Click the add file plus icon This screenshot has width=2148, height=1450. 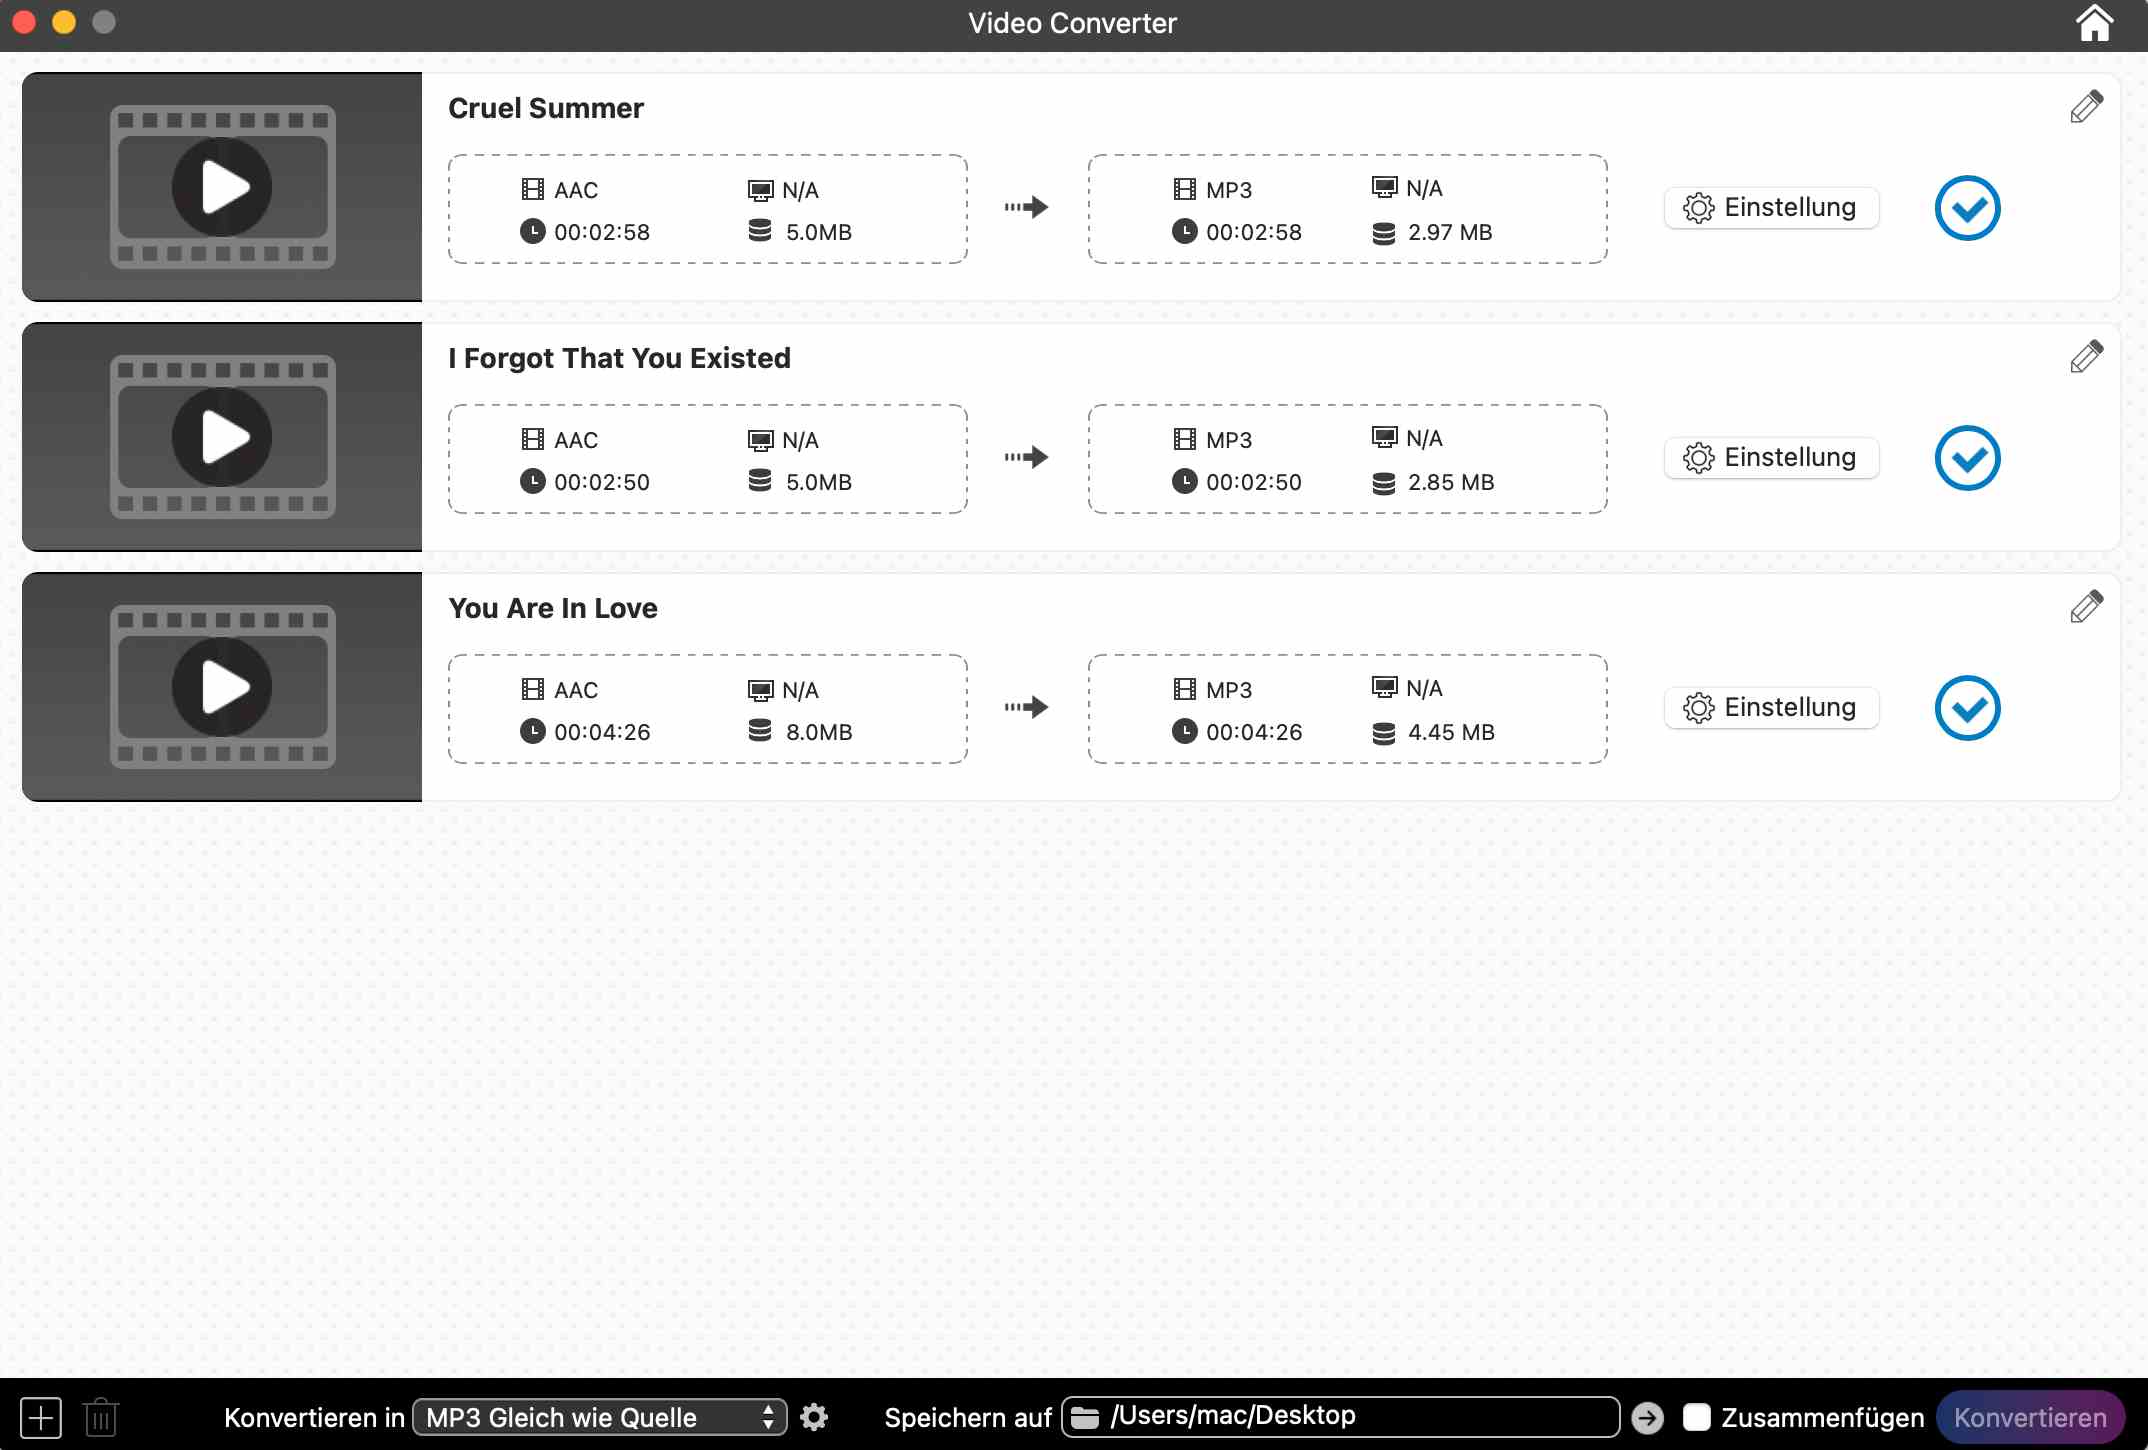point(41,1417)
